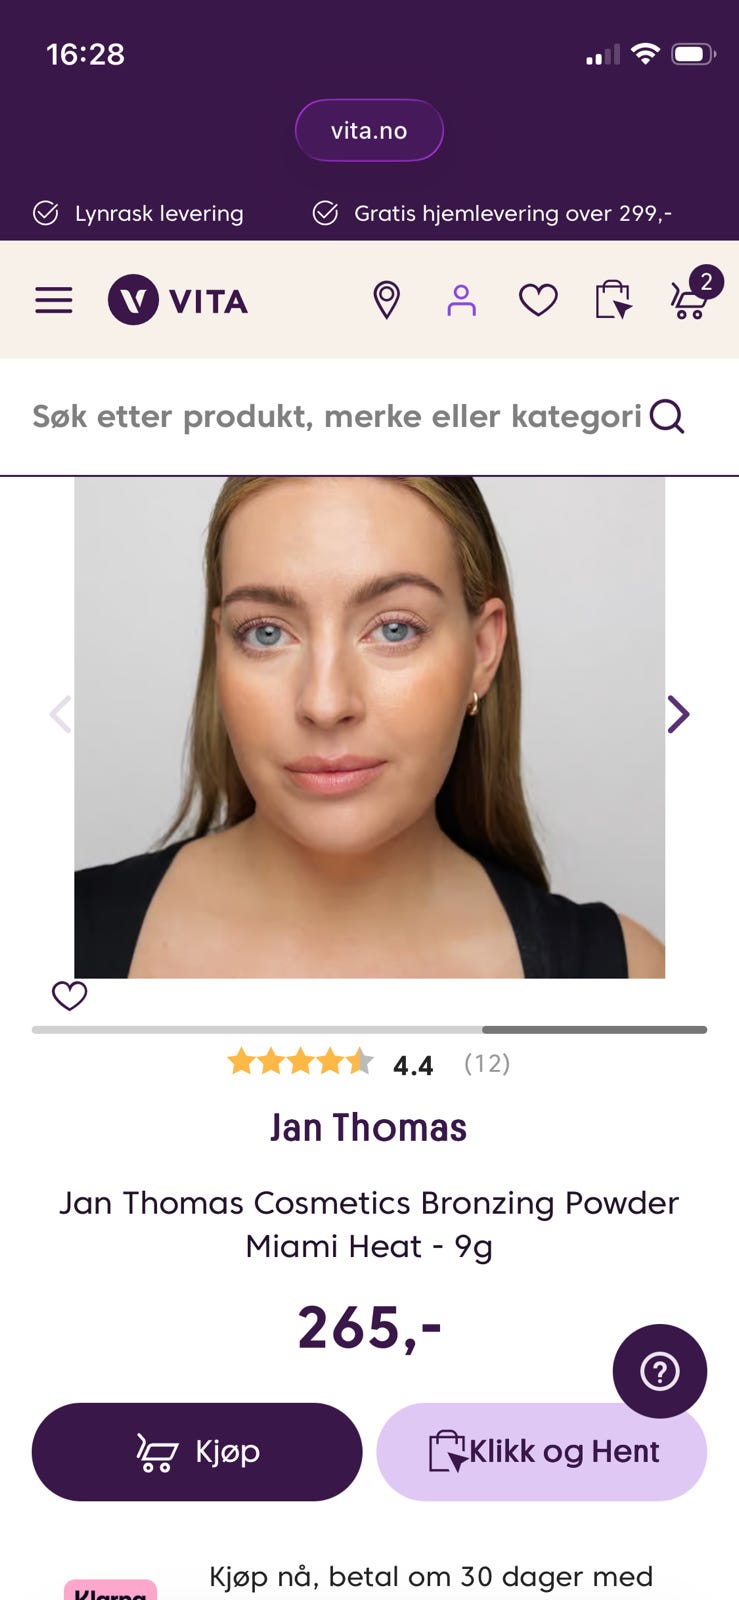Open the user account icon
The image size is (739, 1600).
[x=461, y=300]
